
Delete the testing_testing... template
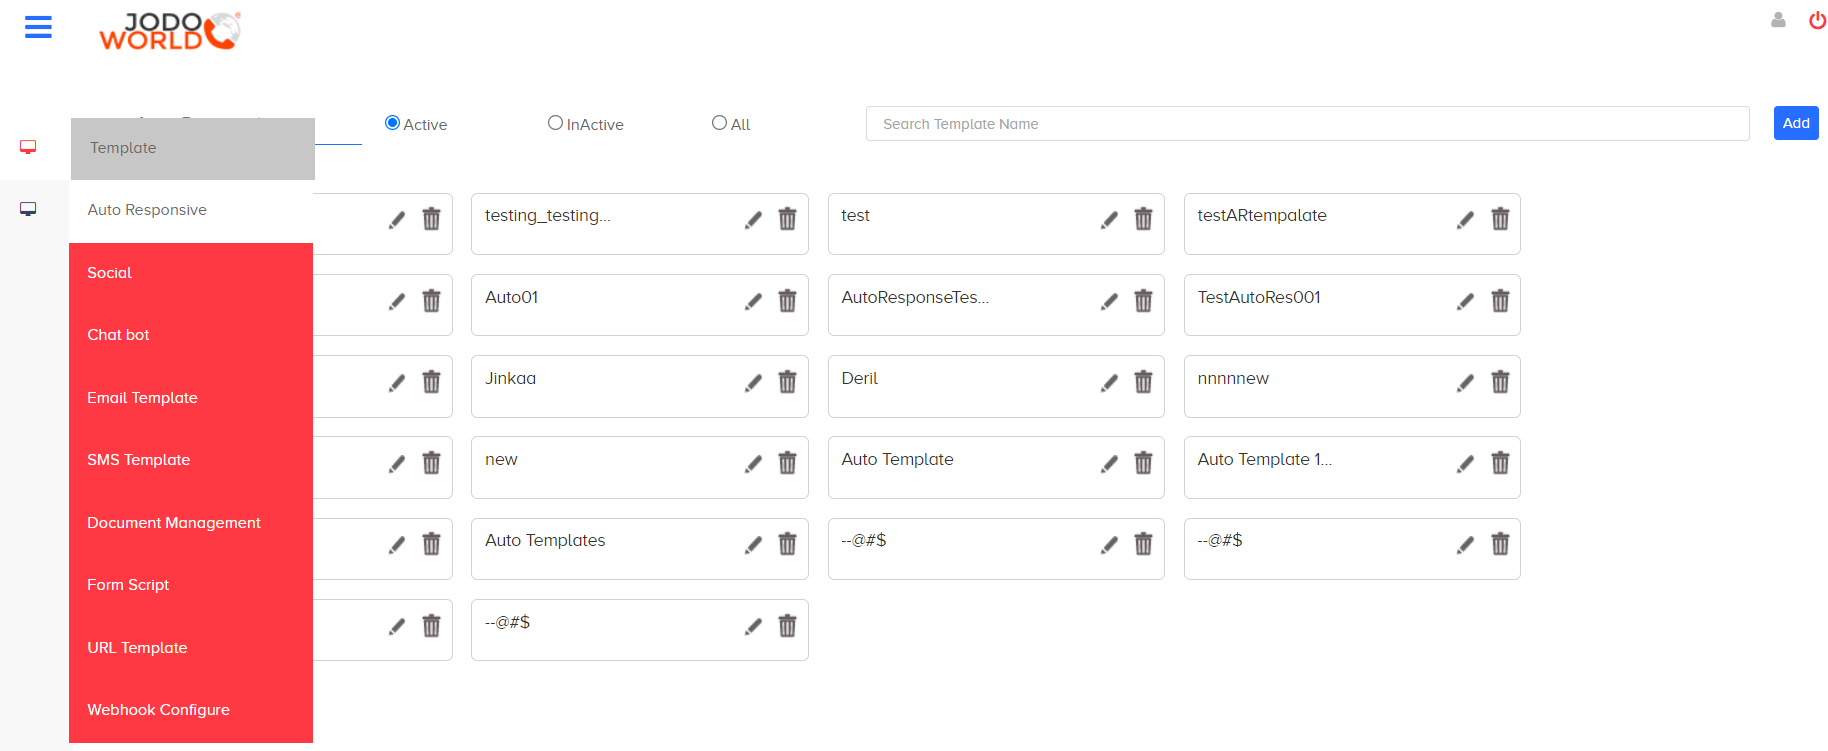tap(788, 218)
